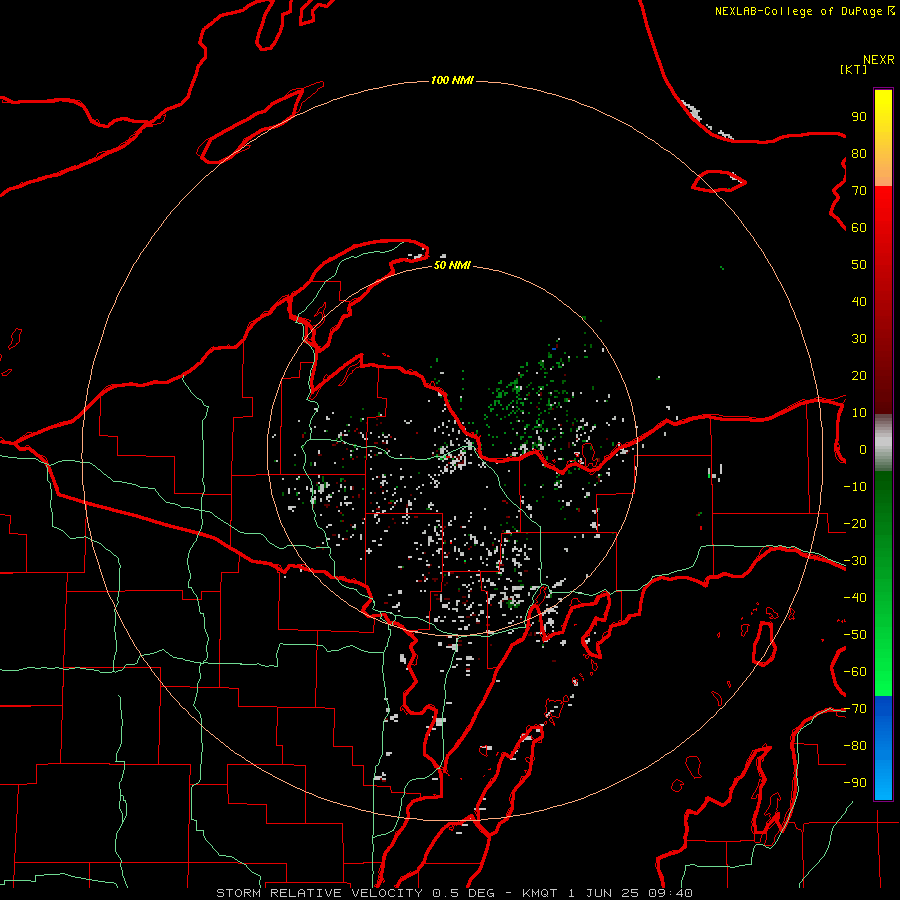Click the gray zero-velocity segment of the color bar
The image size is (900, 900).
[x=883, y=443]
